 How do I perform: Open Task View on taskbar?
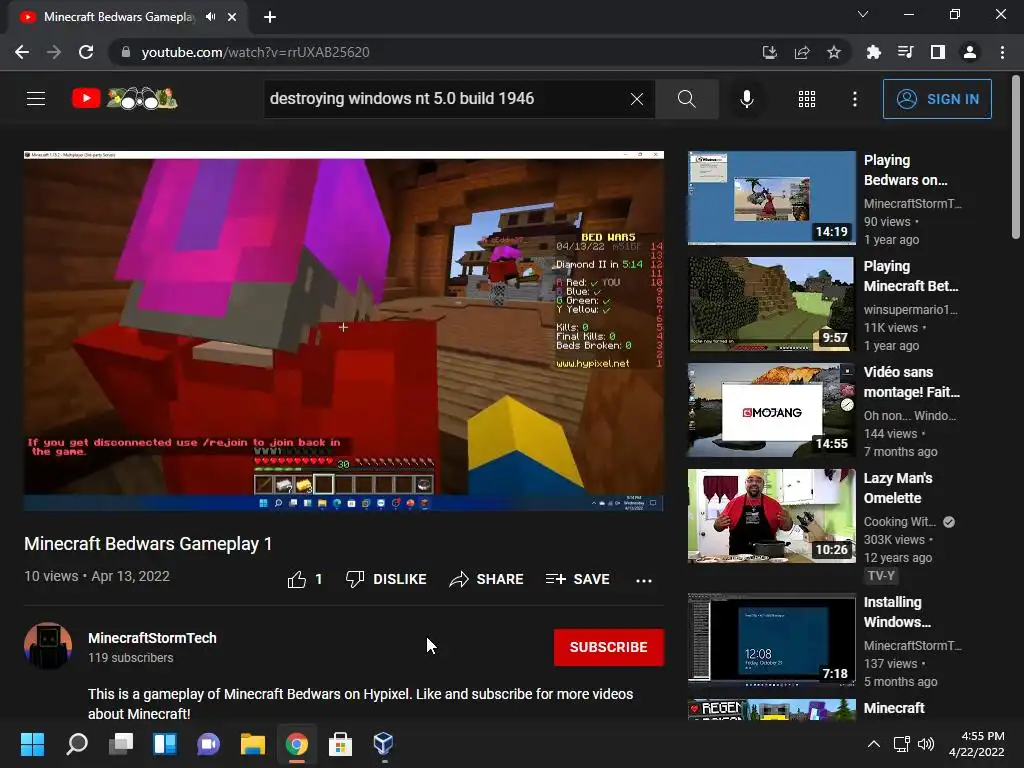(121, 744)
